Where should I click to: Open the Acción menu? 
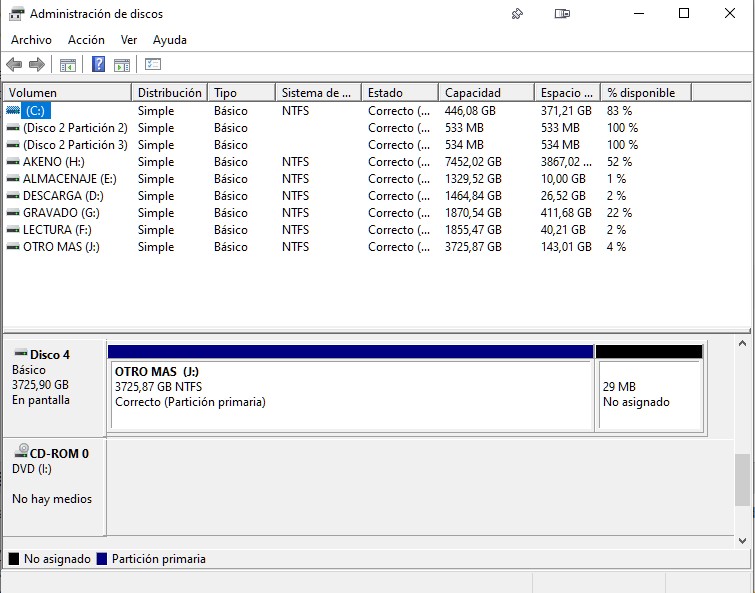86,40
